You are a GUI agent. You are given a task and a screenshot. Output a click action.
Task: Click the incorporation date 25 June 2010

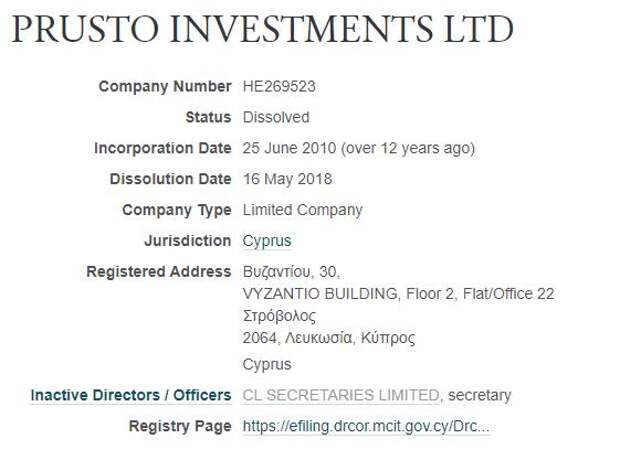pos(289,148)
